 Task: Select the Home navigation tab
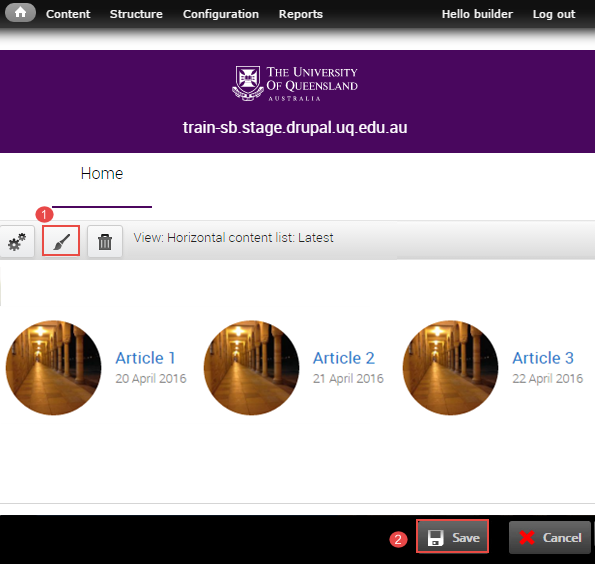point(102,174)
